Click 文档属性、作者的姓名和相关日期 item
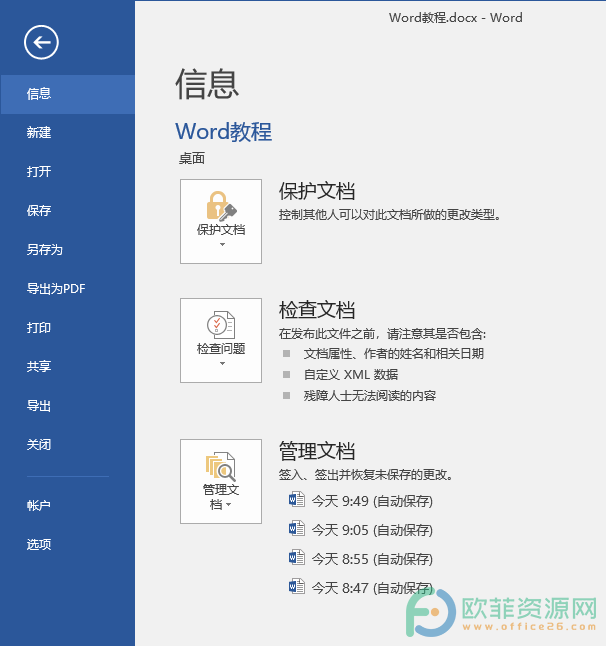Image resolution: width=606 pixels, height=646 pixels. [393, 354]
